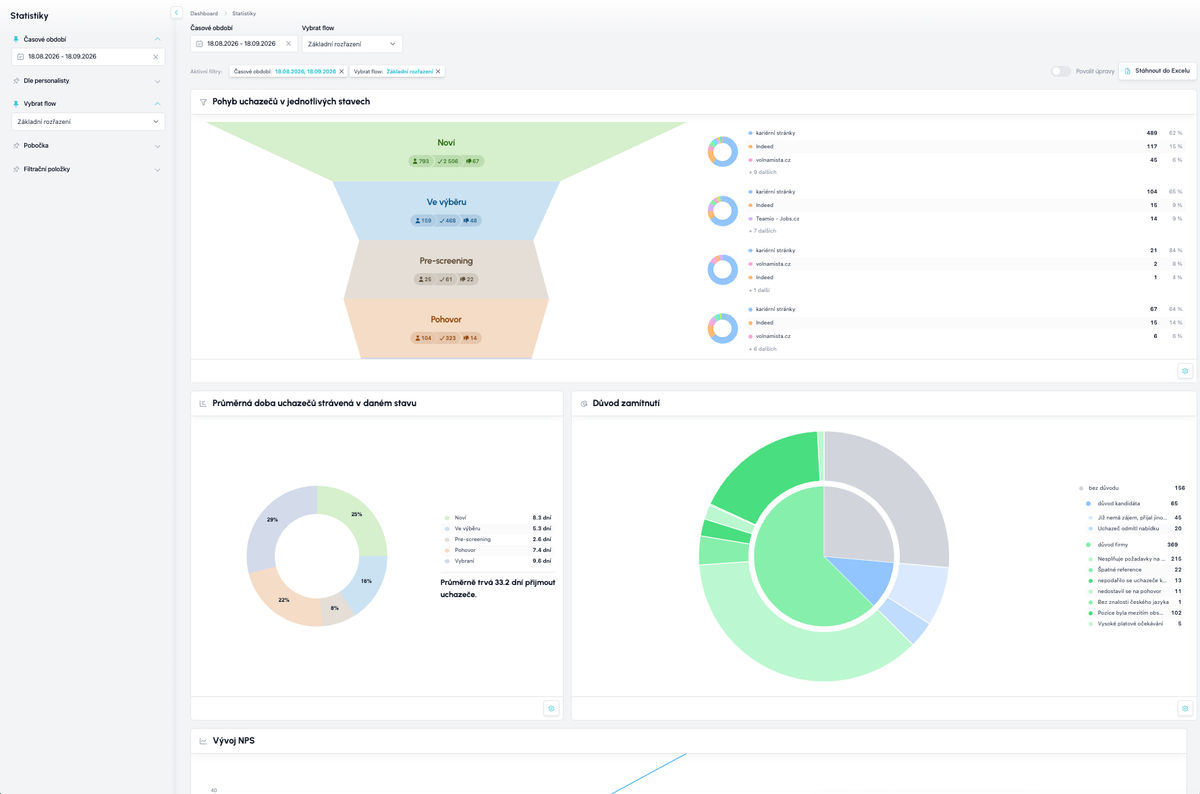Screen dimensions: 1200x794
Task: Toggle the Povolit úpravy switch
Action: click(x=1060, y=72)
